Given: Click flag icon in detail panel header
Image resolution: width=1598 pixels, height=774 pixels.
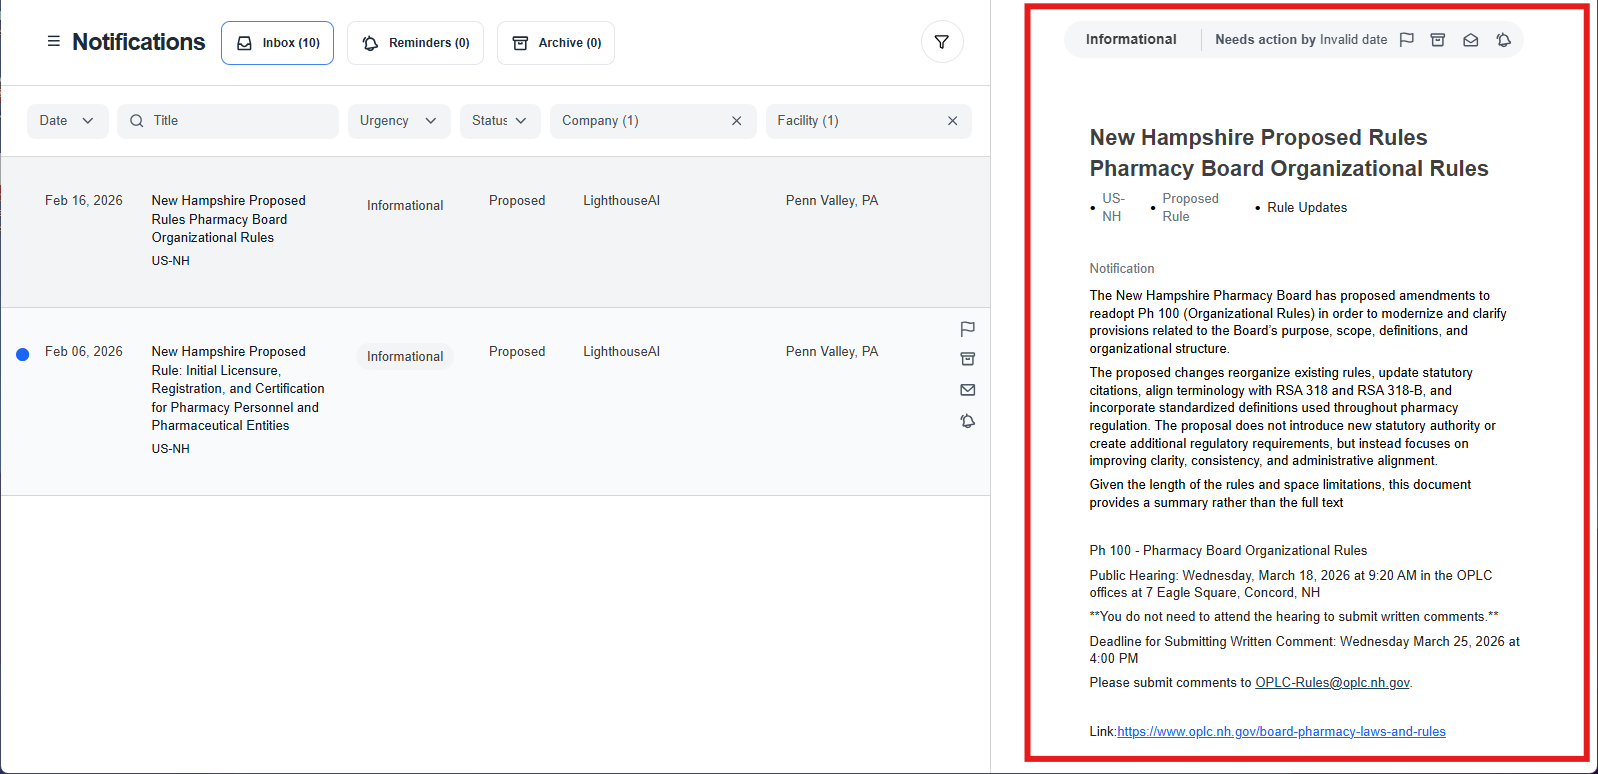Looking at the screenshot, I should pos(1406,40).
